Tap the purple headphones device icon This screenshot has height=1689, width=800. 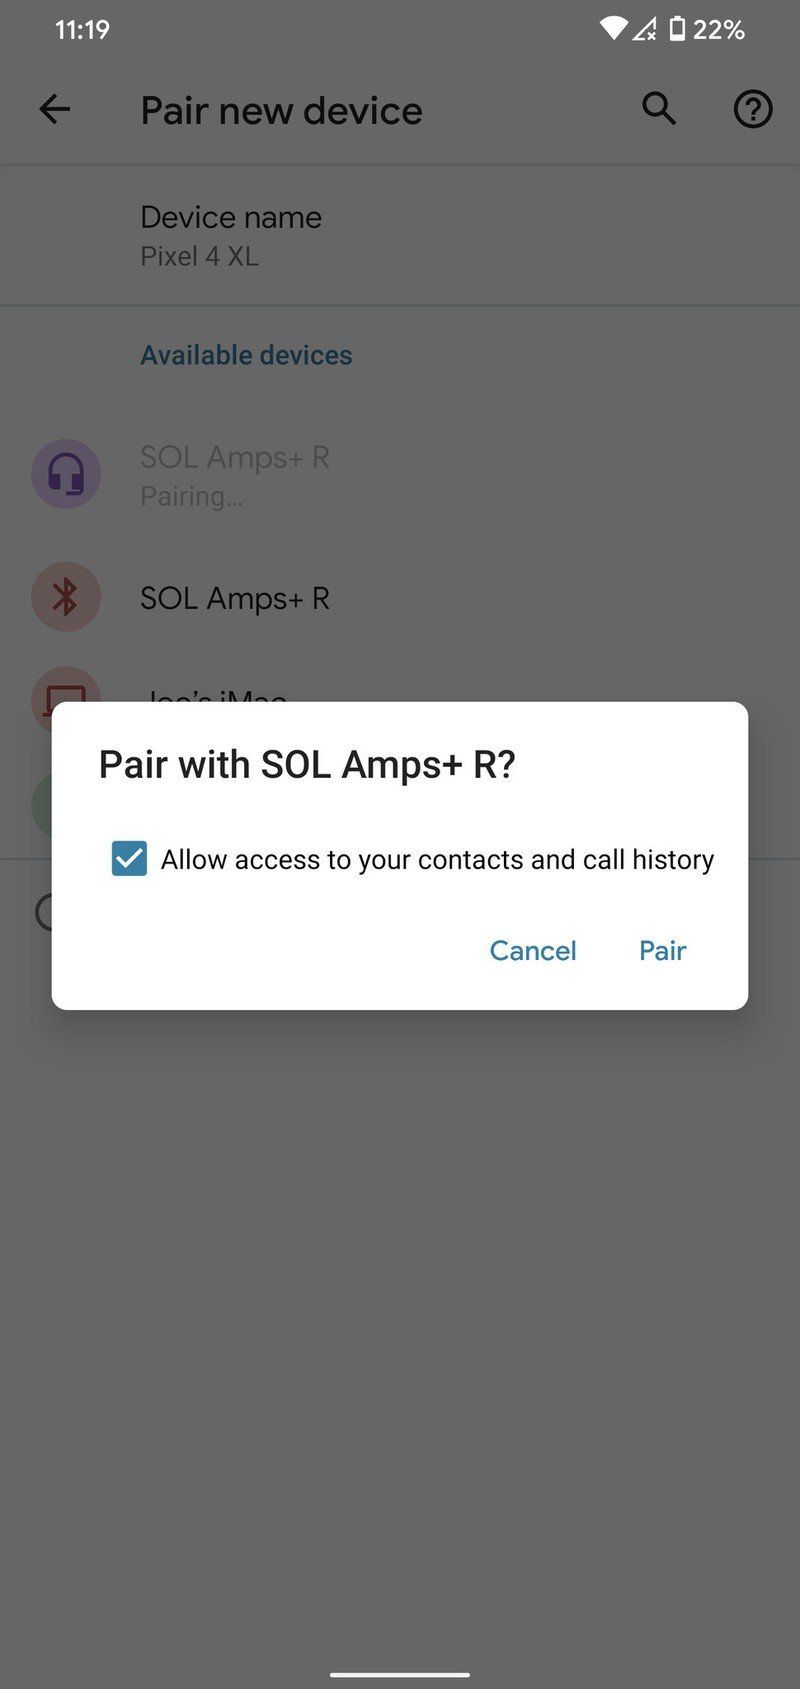click(x=66, y=474)
